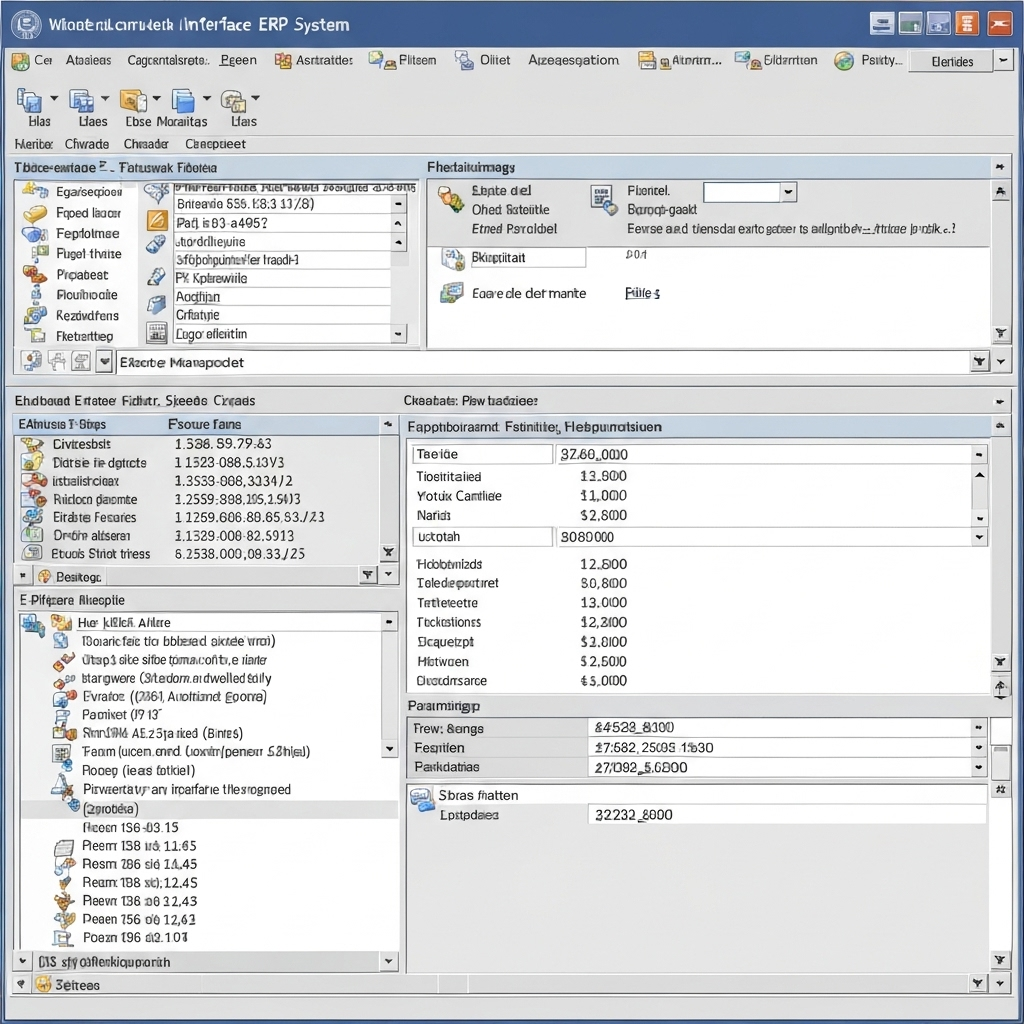1024x1024 pixels.
Task: Expand the dropdown beside the Flontel field
Action: (788, 191)
